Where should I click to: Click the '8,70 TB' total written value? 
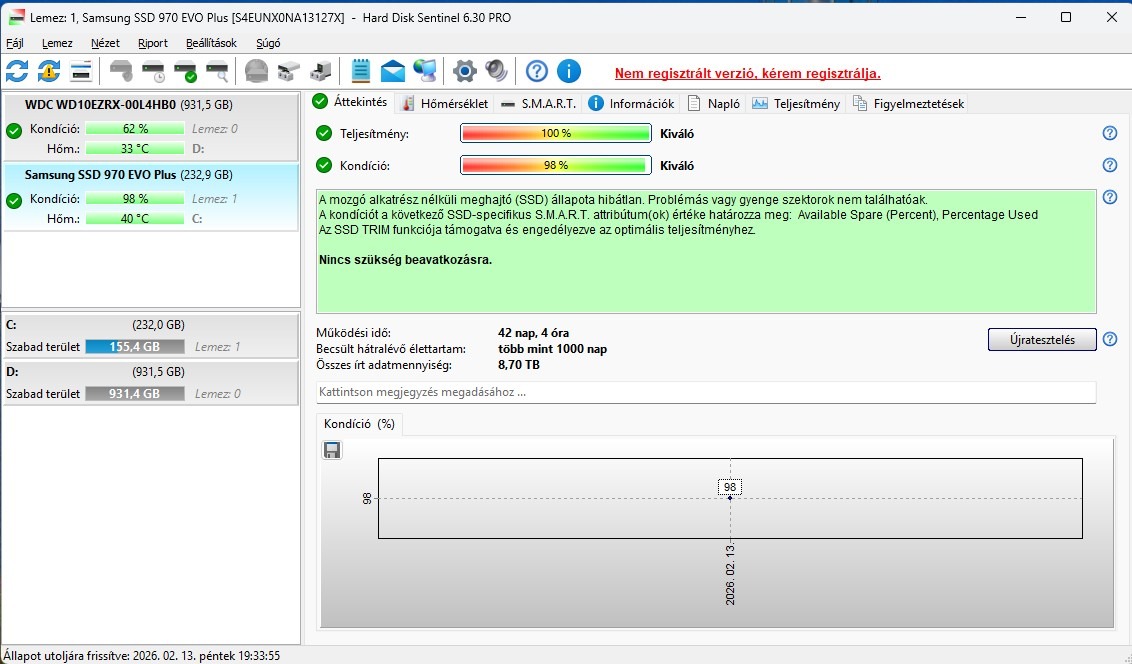tap(518, 364)
